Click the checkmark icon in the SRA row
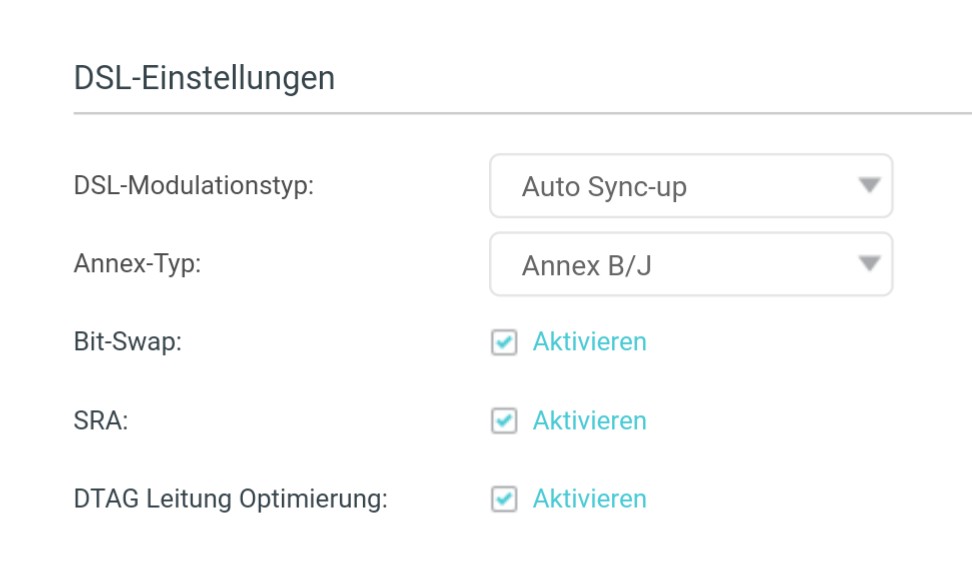The image size is (972, 588). pyautogui.click(x=505, y=421)
